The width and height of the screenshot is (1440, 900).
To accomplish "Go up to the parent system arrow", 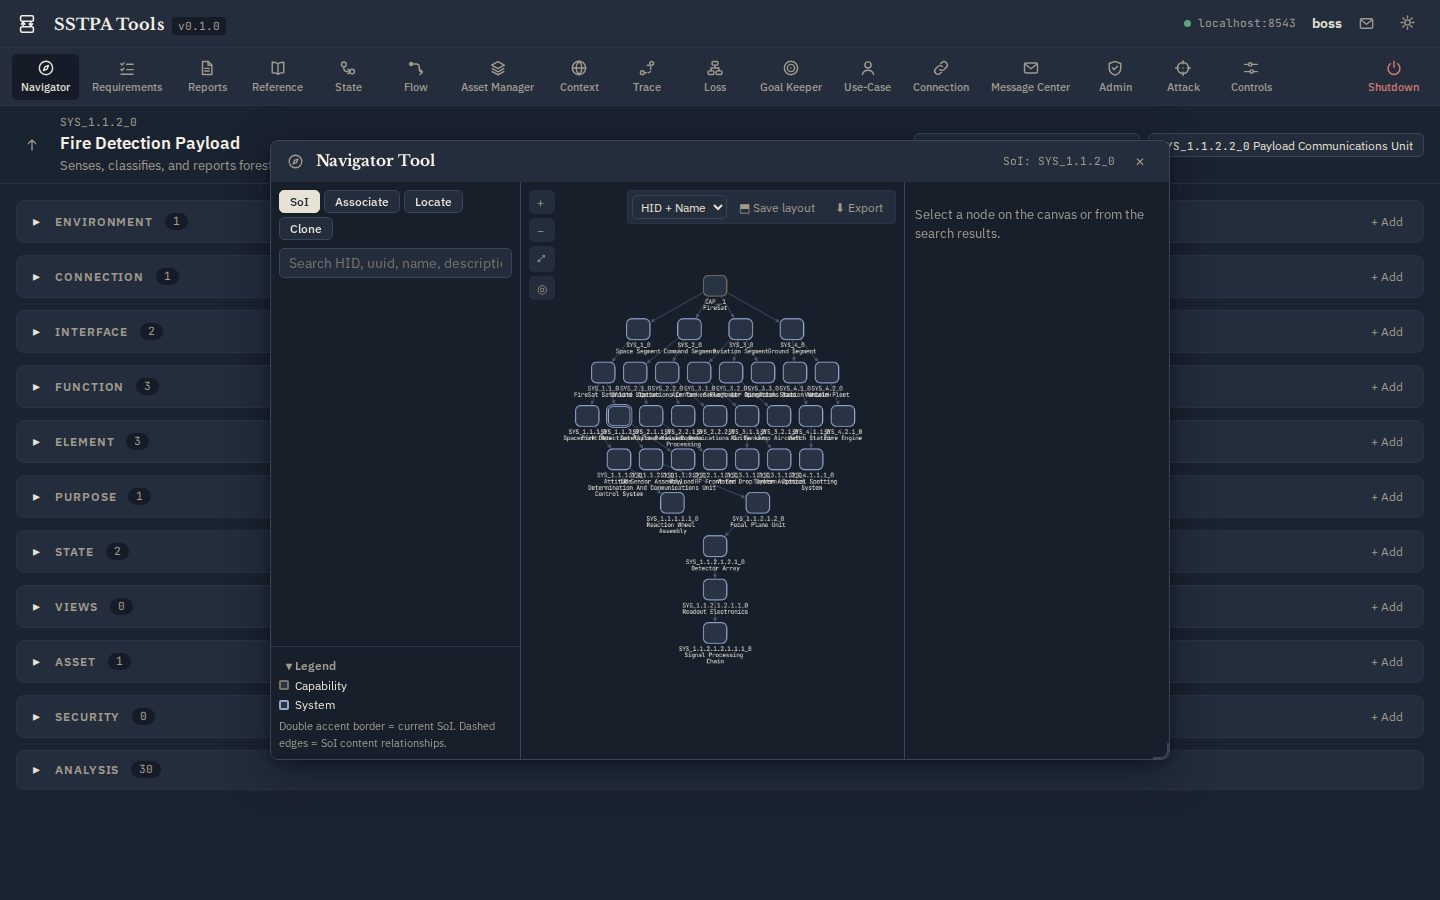I will tap(32, 145).
